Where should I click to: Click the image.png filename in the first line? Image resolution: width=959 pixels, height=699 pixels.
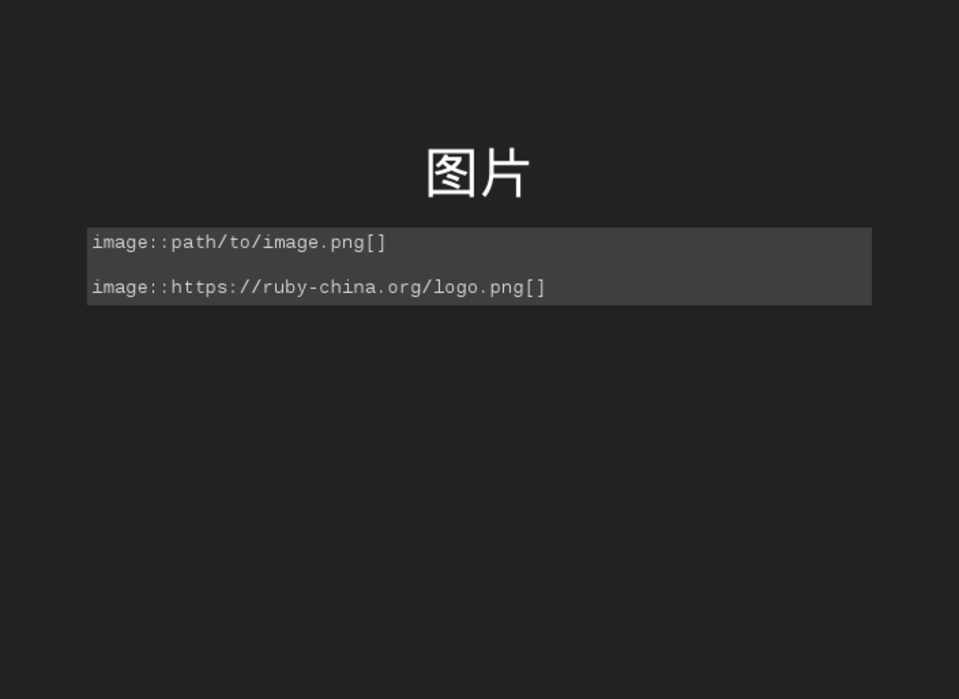pyautogui.click(x=313, y=243)
